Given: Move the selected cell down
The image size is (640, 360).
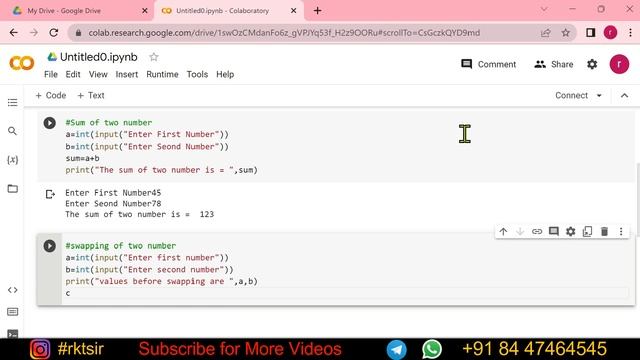Looking at the screenshot, I should tap(520, 231).
